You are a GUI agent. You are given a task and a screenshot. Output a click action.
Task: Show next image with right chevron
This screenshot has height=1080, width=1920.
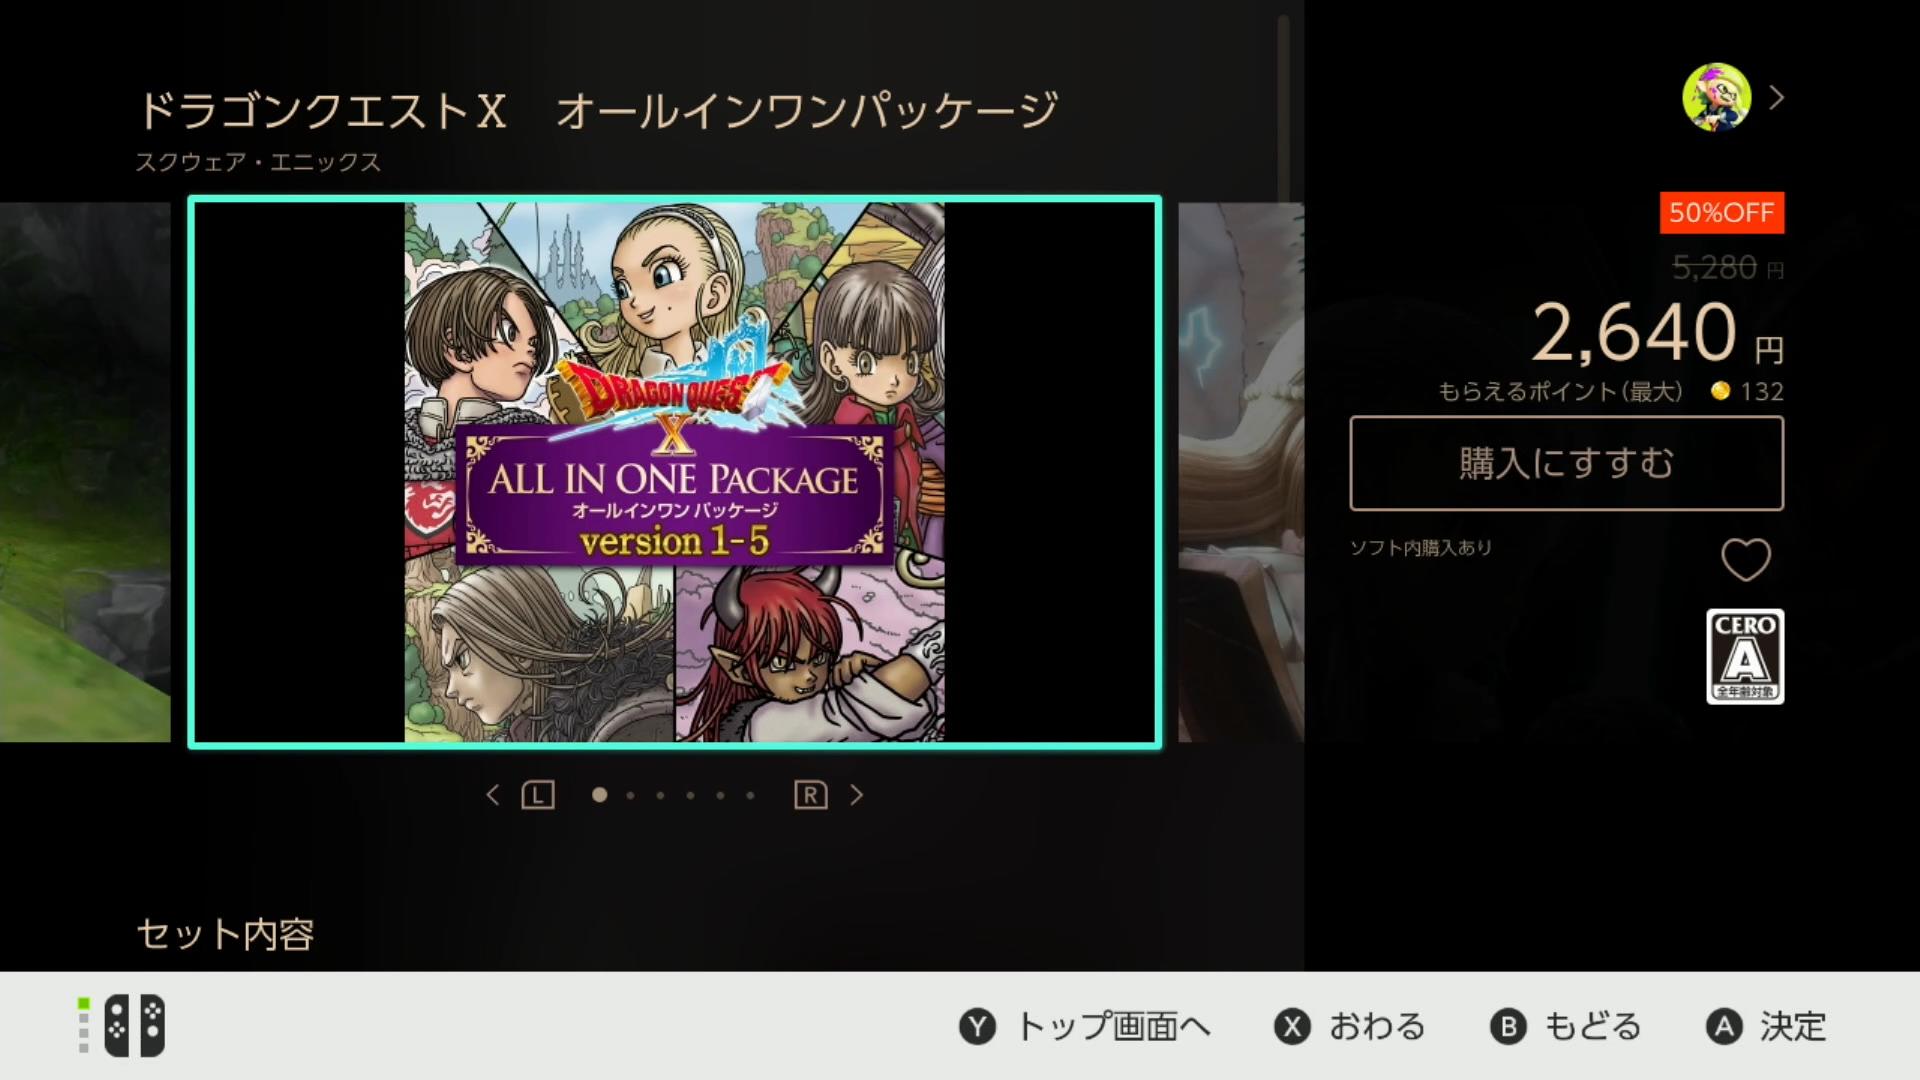[857, 795]
